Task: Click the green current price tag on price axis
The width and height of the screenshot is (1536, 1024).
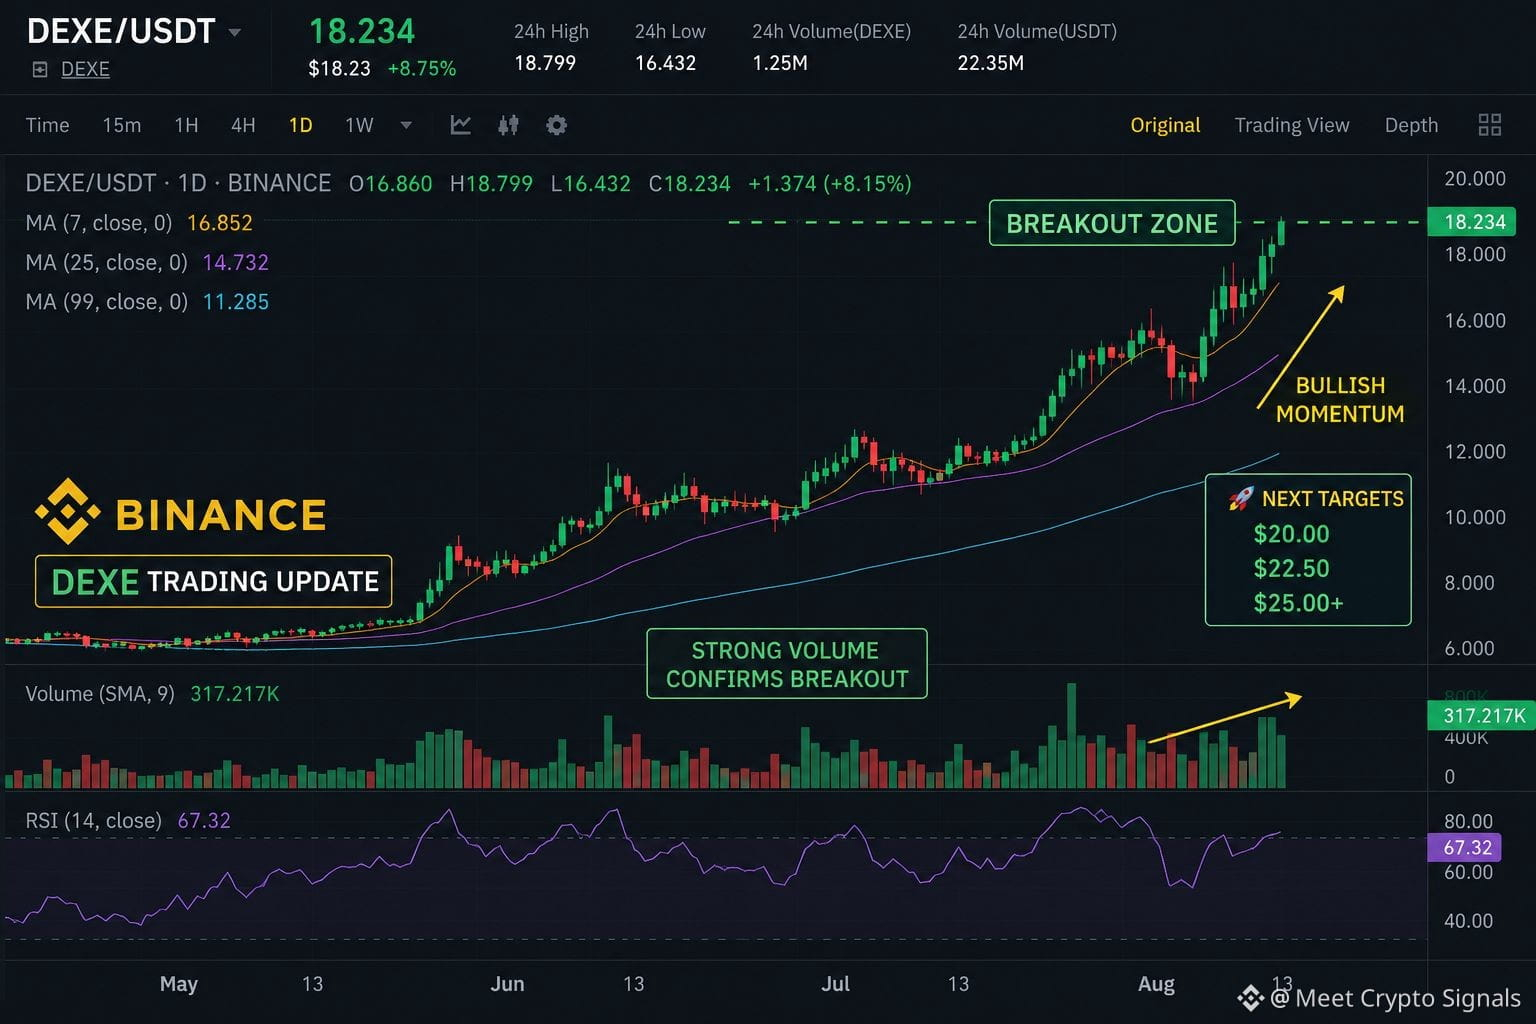Action: pyautogui.click(x=1472, y=222)
